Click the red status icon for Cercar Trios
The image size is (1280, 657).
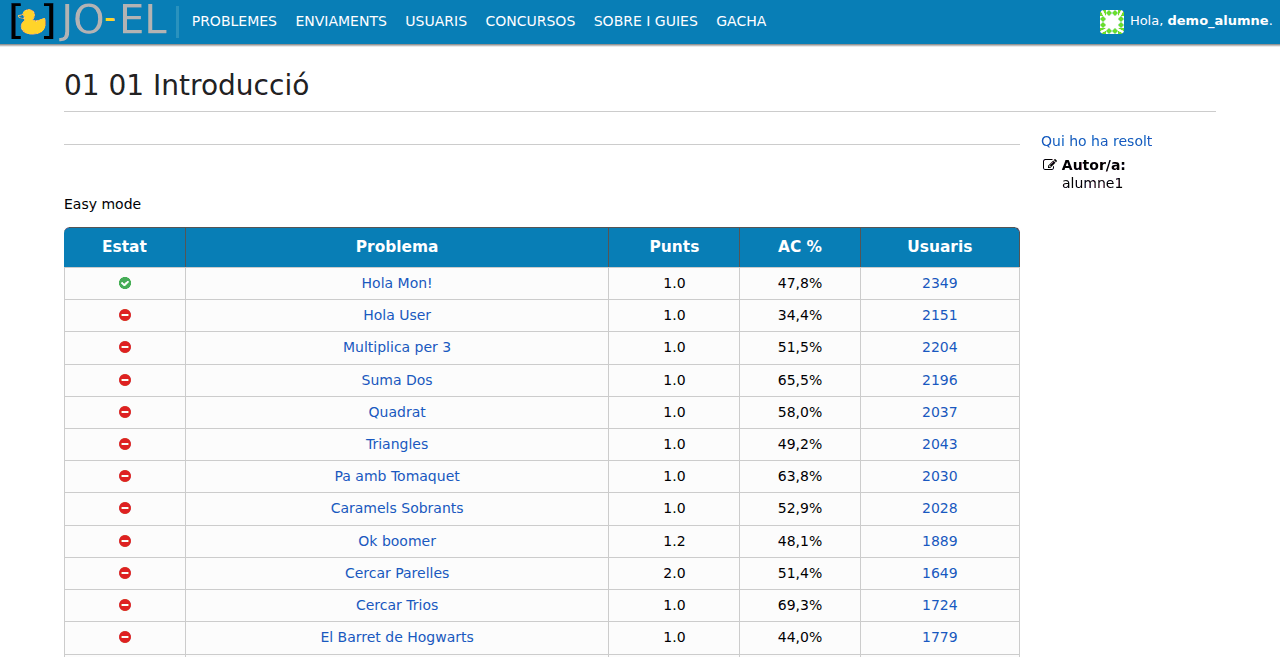pyautogui.click(x=125, y=605)
